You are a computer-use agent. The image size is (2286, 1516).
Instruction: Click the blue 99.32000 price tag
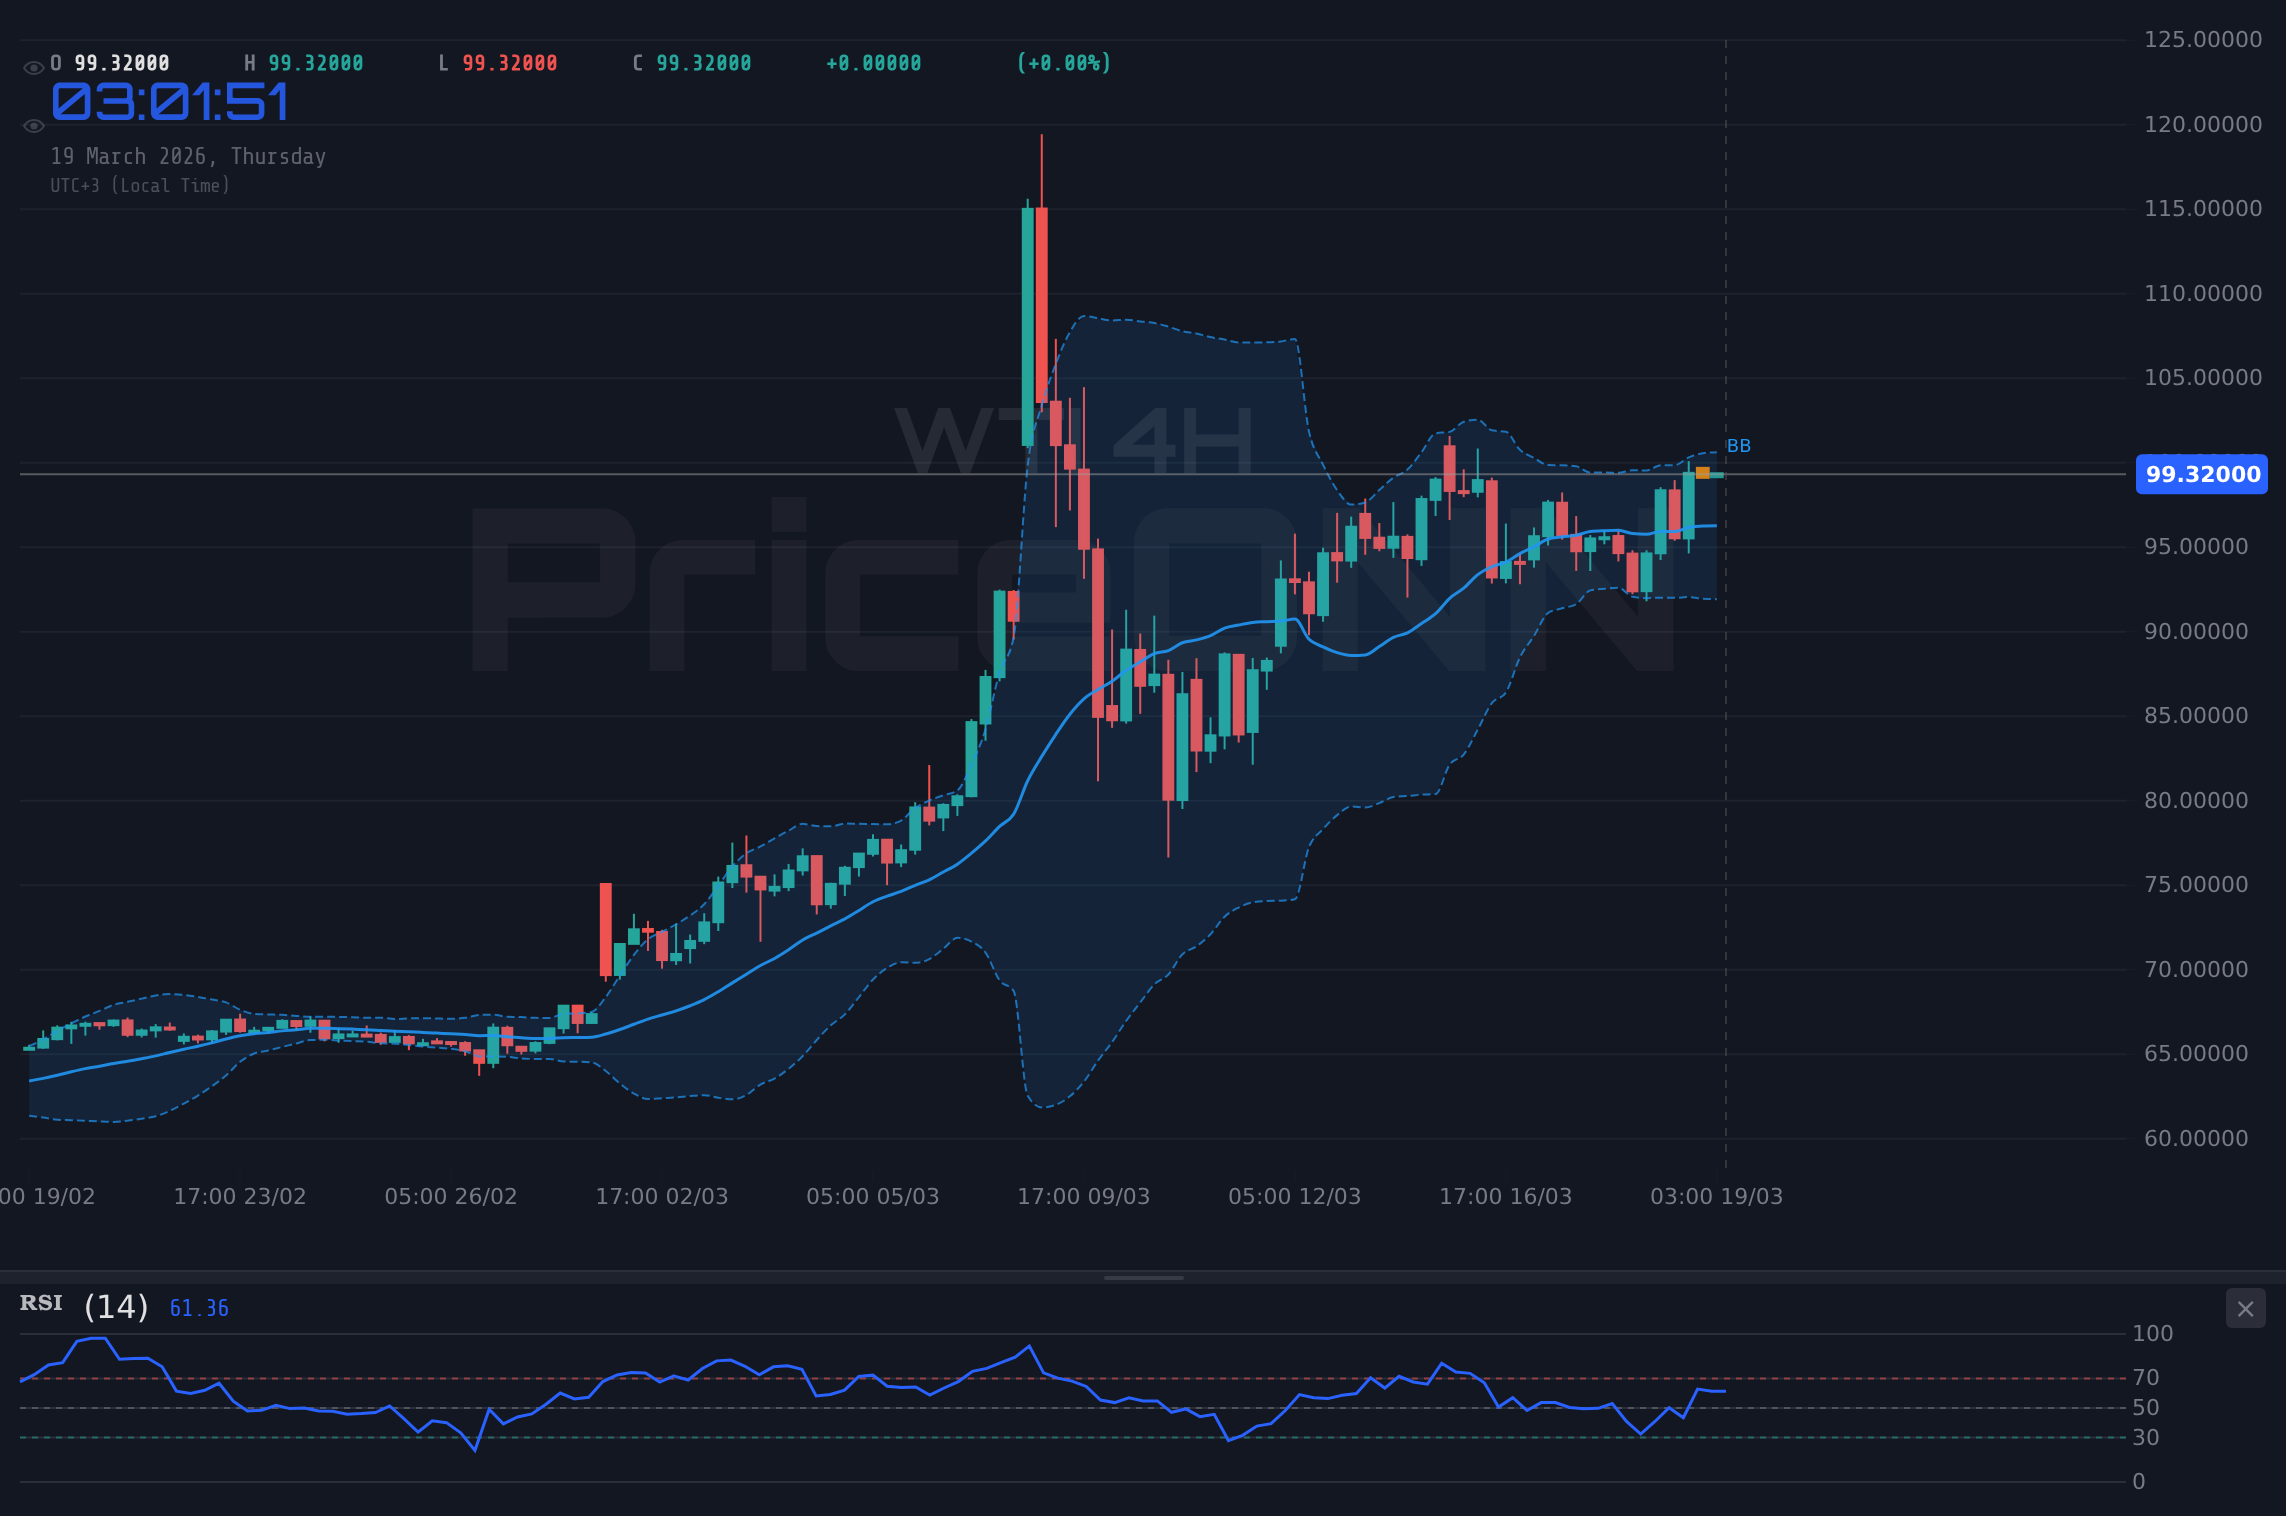(x=2202, y=474)
